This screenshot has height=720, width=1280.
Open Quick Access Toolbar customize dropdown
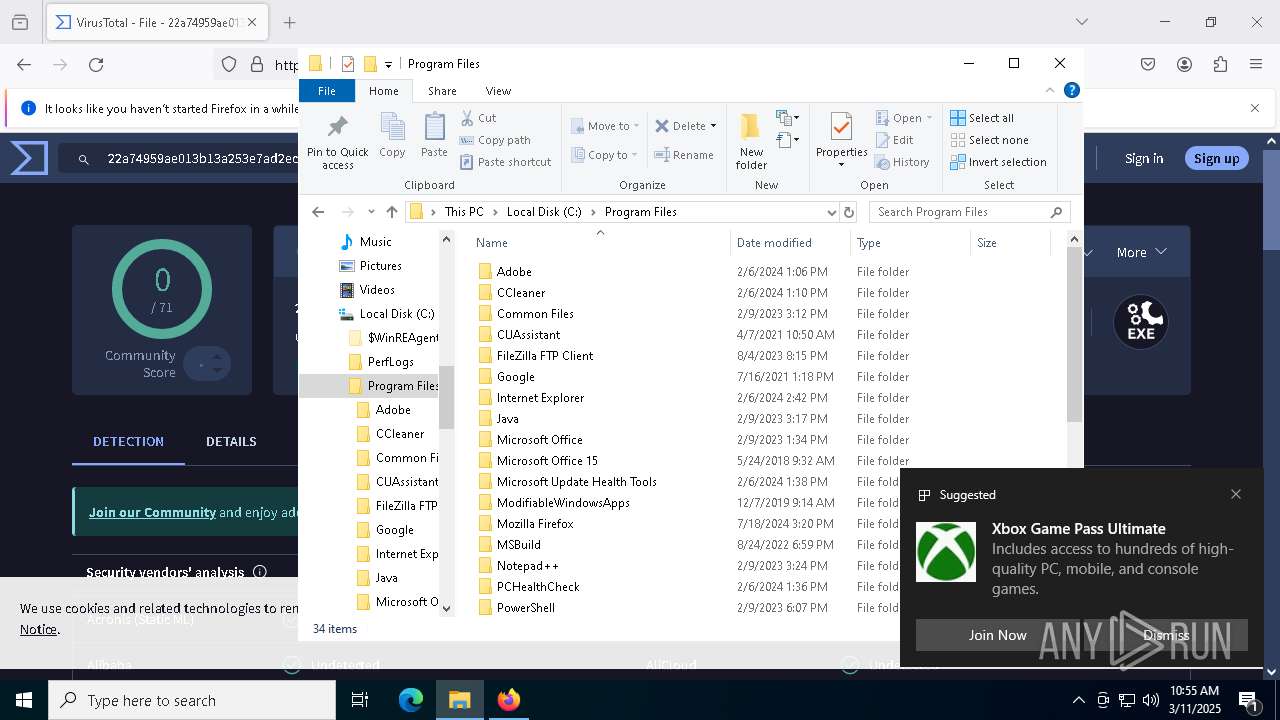pyautogui.click(x=389, y=64)
